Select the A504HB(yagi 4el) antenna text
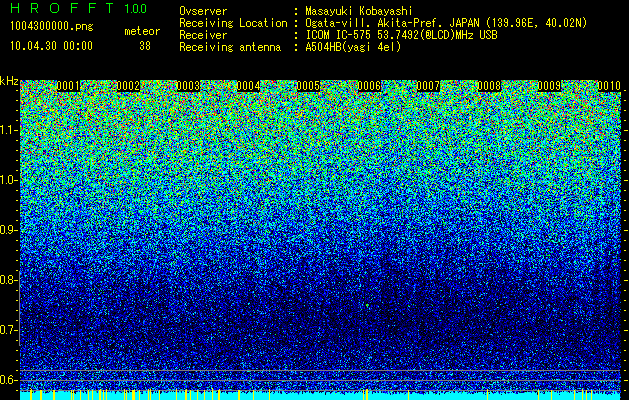 click(353, 47)
